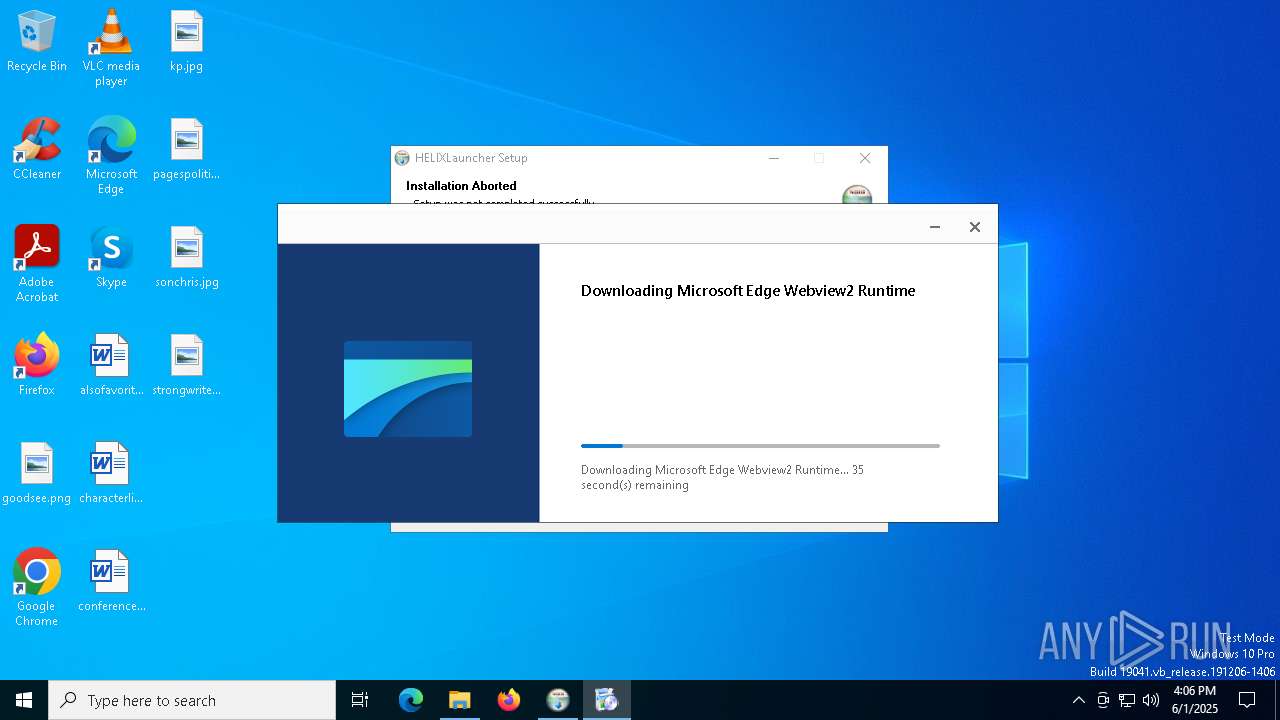Screen dimensions: 1280x720
Task: Click the taskbar search box
Action: (192, 700)
